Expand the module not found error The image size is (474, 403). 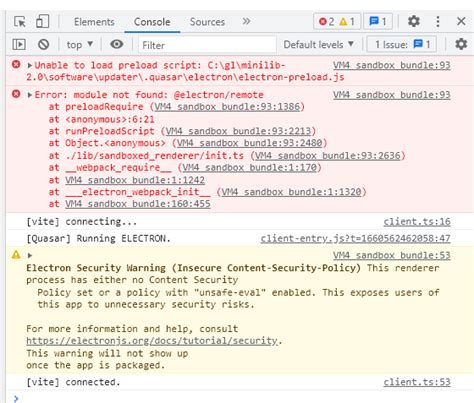coord(30,95)
